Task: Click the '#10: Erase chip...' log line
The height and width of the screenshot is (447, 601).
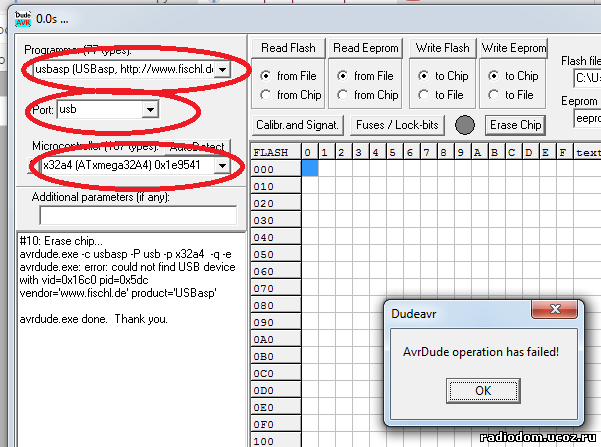Action: (61, 241)
